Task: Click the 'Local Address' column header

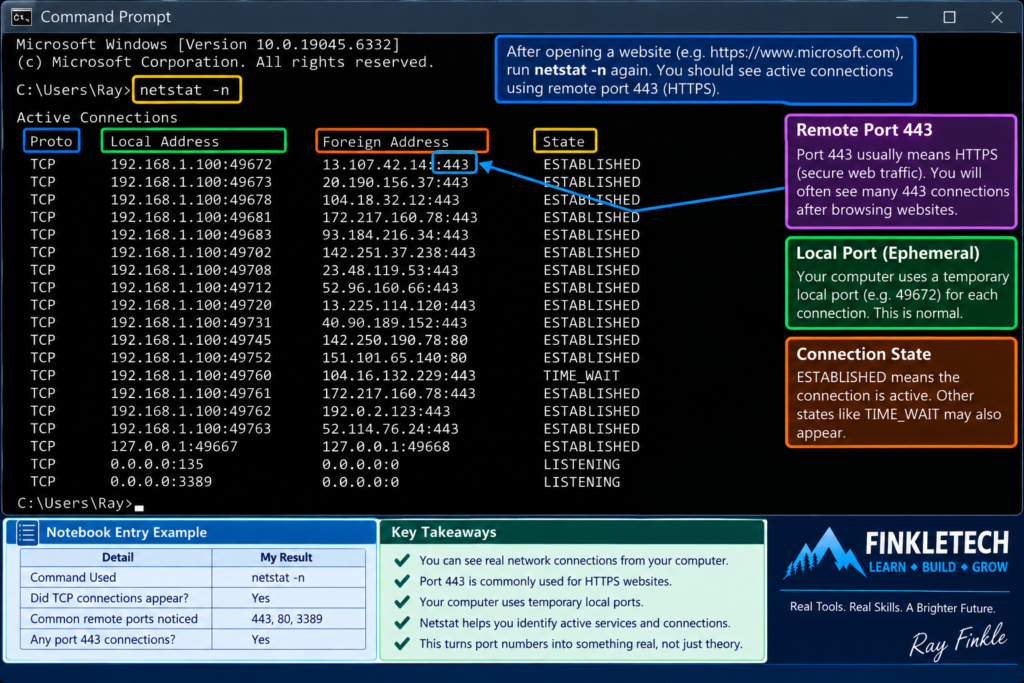Action: pos(193,141)
